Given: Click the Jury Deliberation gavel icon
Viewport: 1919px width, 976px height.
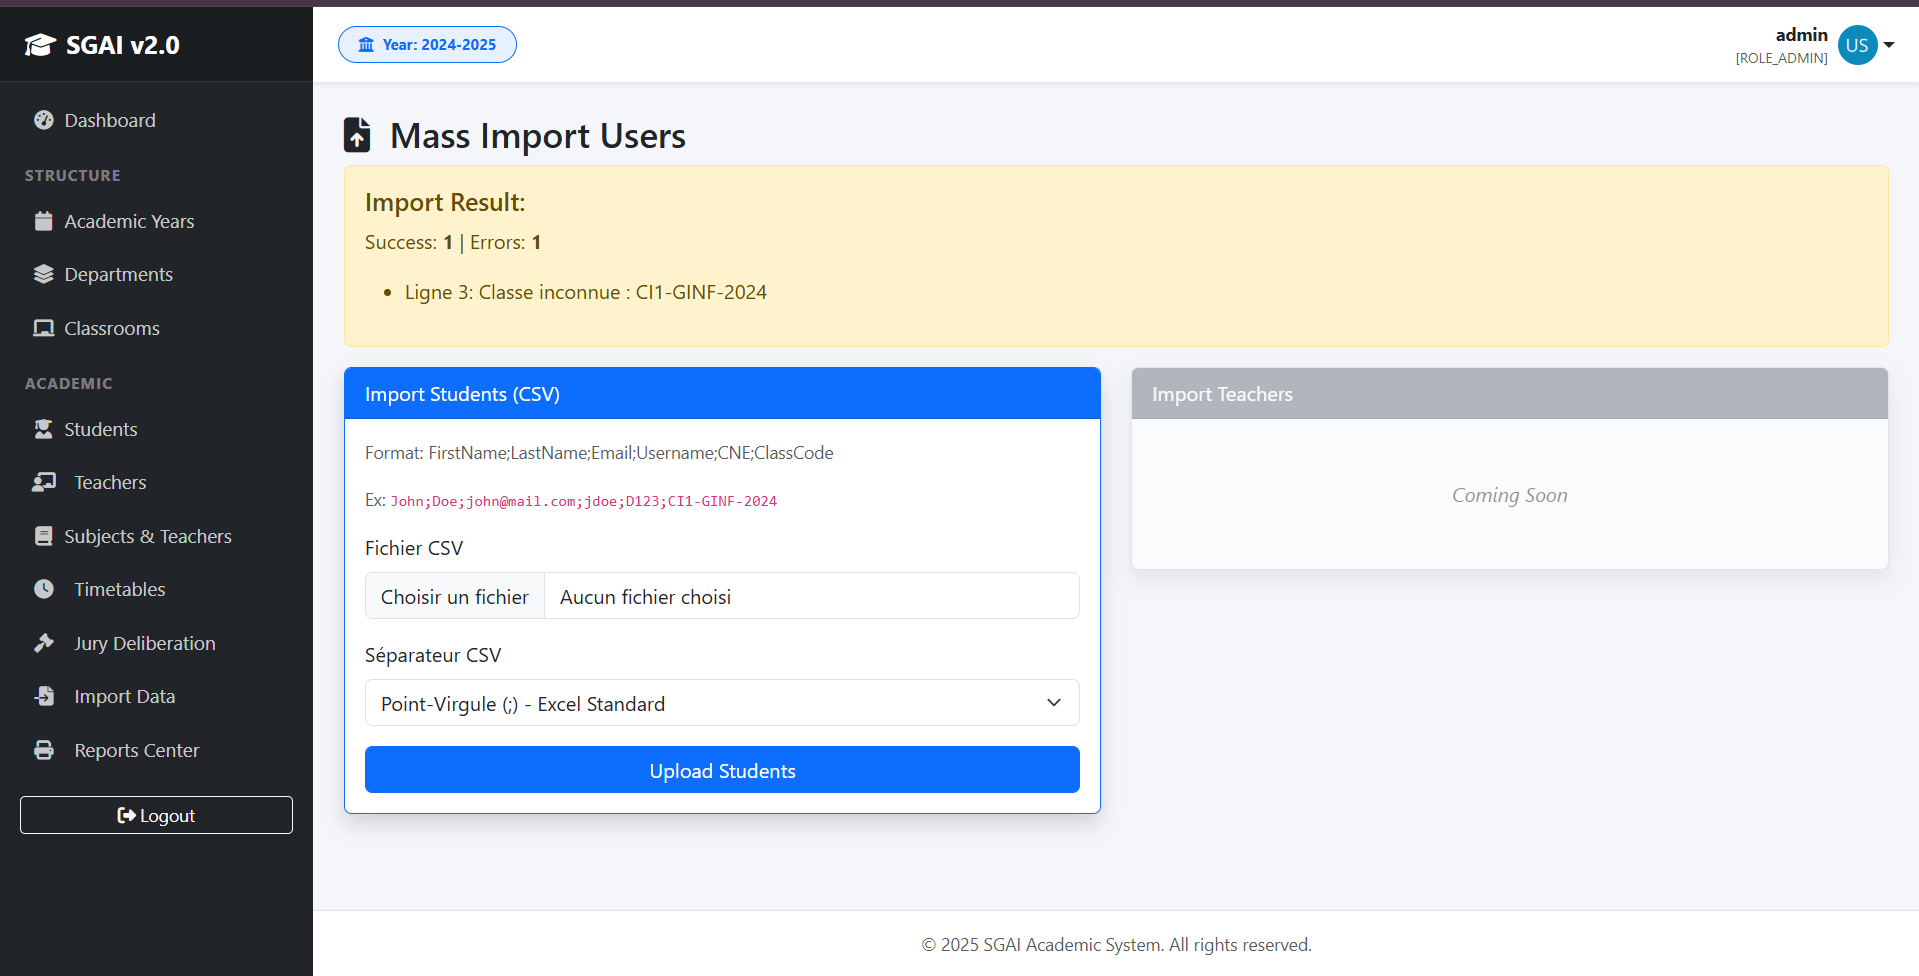Looking at the screenshot, I should pos(44,643).
